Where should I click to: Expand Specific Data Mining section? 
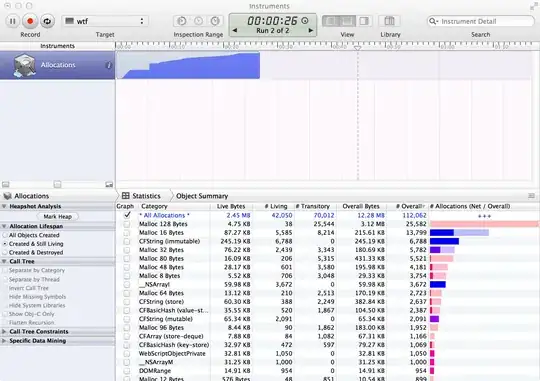pos(4,341)
